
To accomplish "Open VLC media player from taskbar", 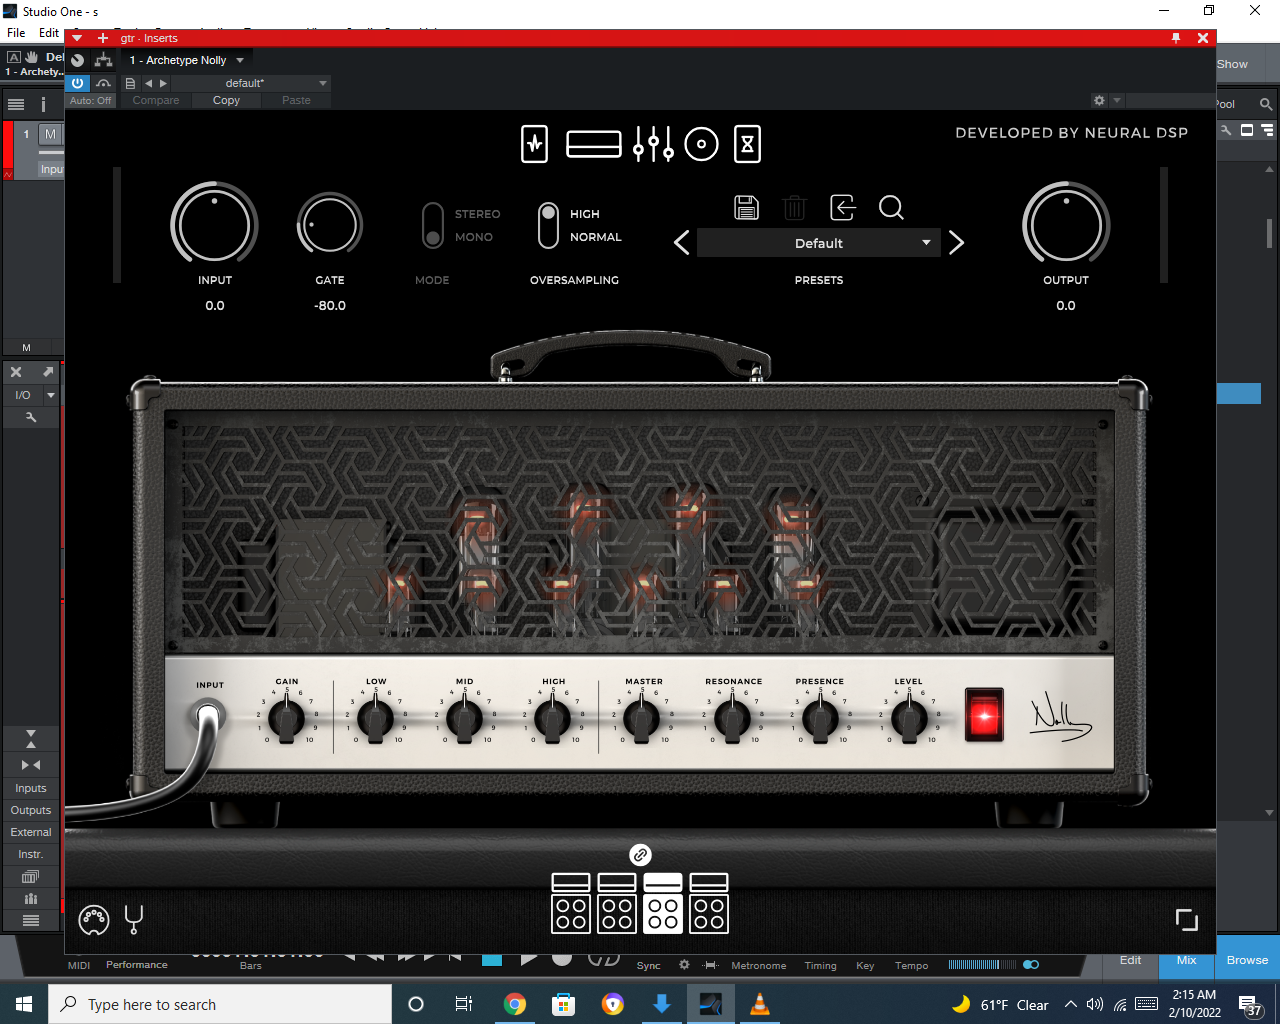I will click(760, 1004).
